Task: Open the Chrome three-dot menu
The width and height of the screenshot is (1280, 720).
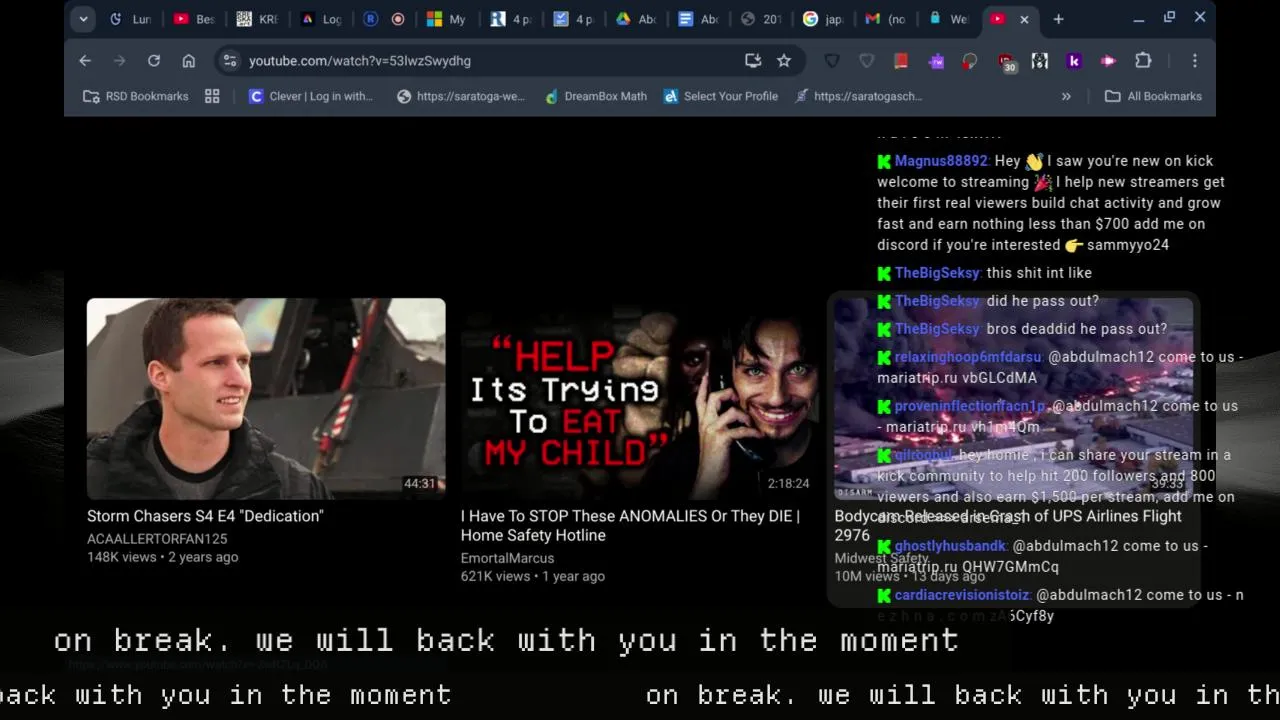Action: pos(1194,61)
